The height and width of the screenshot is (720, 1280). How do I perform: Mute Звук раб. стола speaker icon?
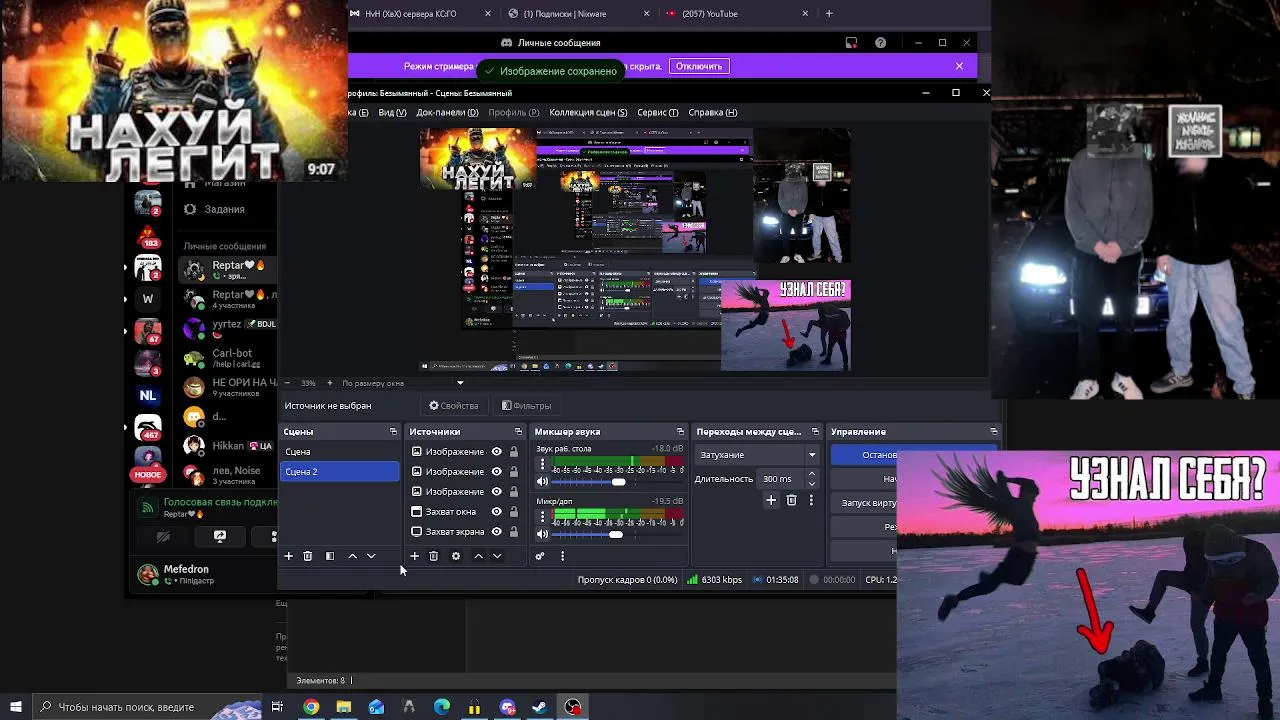pos(542,482)
